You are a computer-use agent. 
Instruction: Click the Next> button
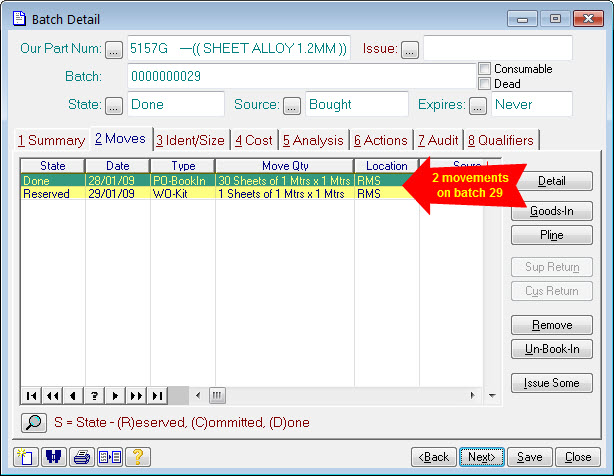(x=482, y=457)
